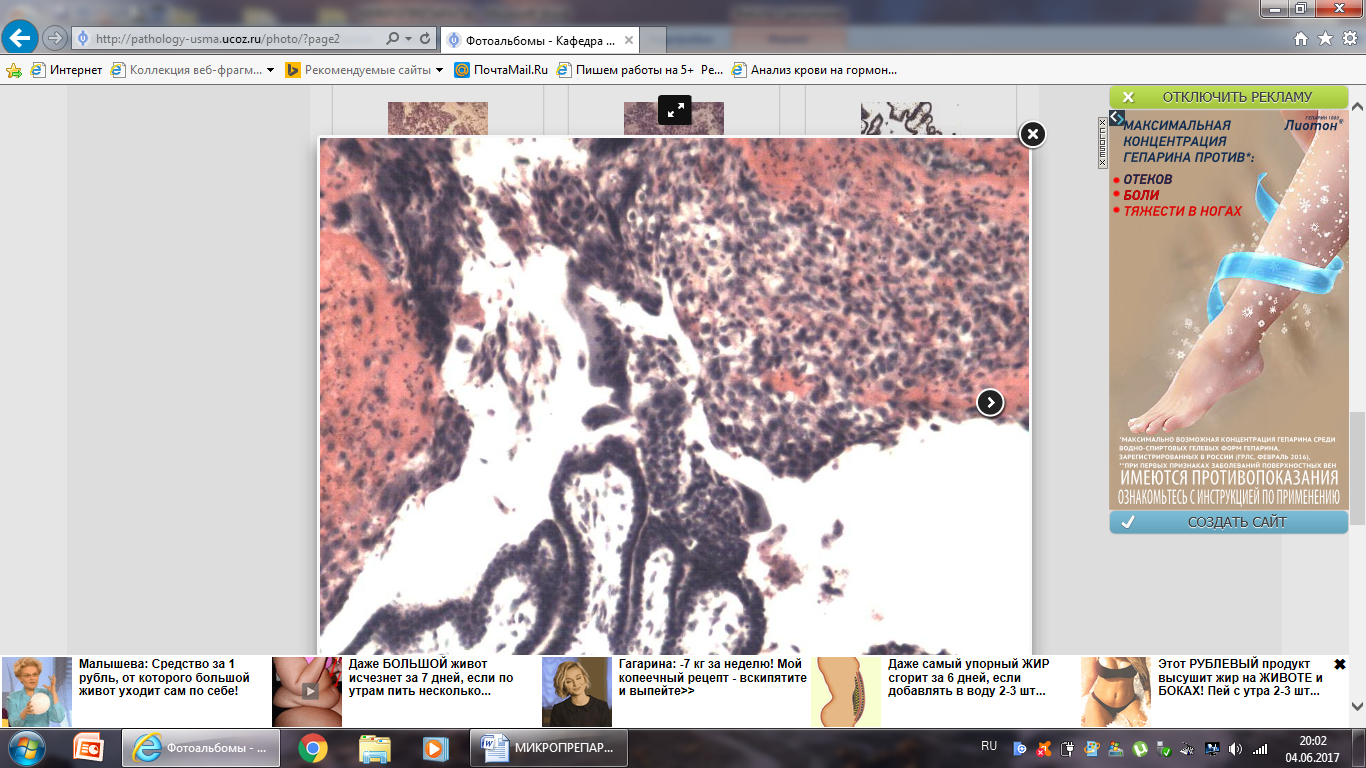
Task: Refresh the page with reload icon
Action: pyautogui.click(x=425, y=39)
